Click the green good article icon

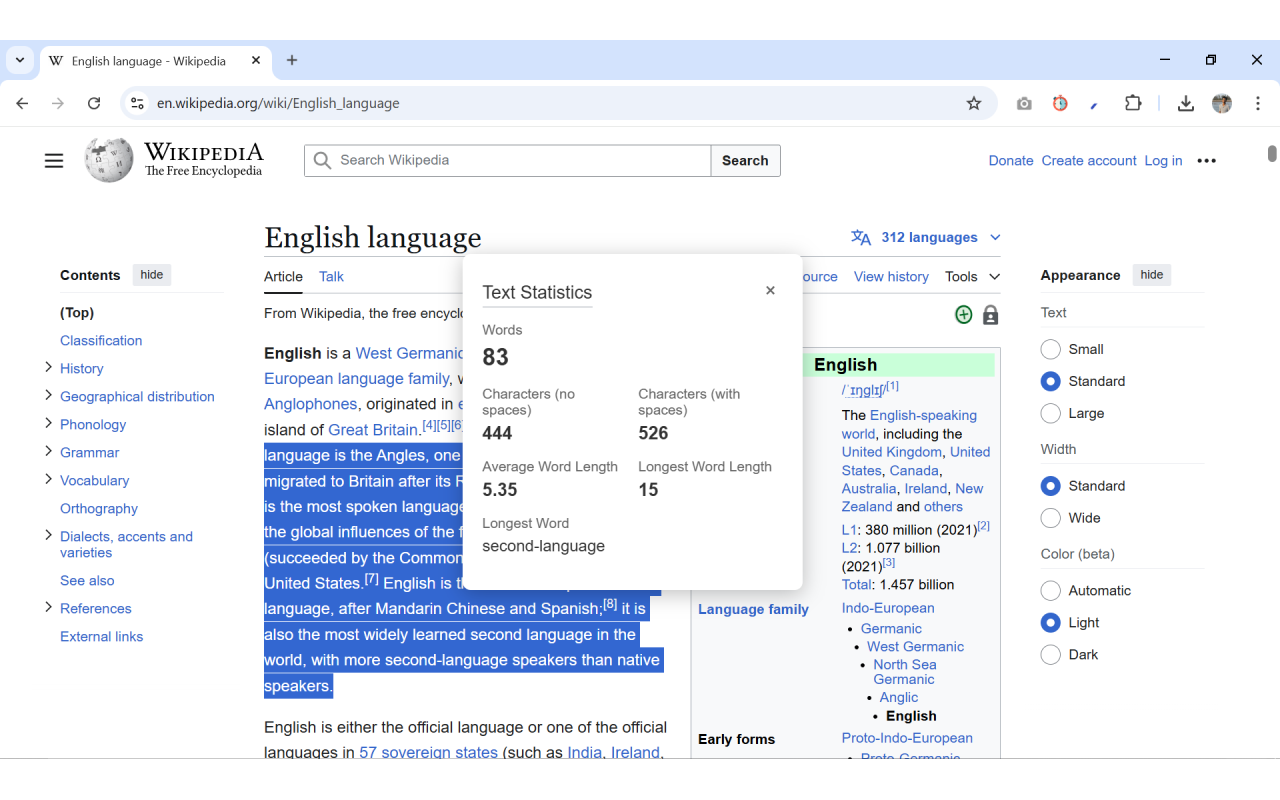tap(963, 315)
